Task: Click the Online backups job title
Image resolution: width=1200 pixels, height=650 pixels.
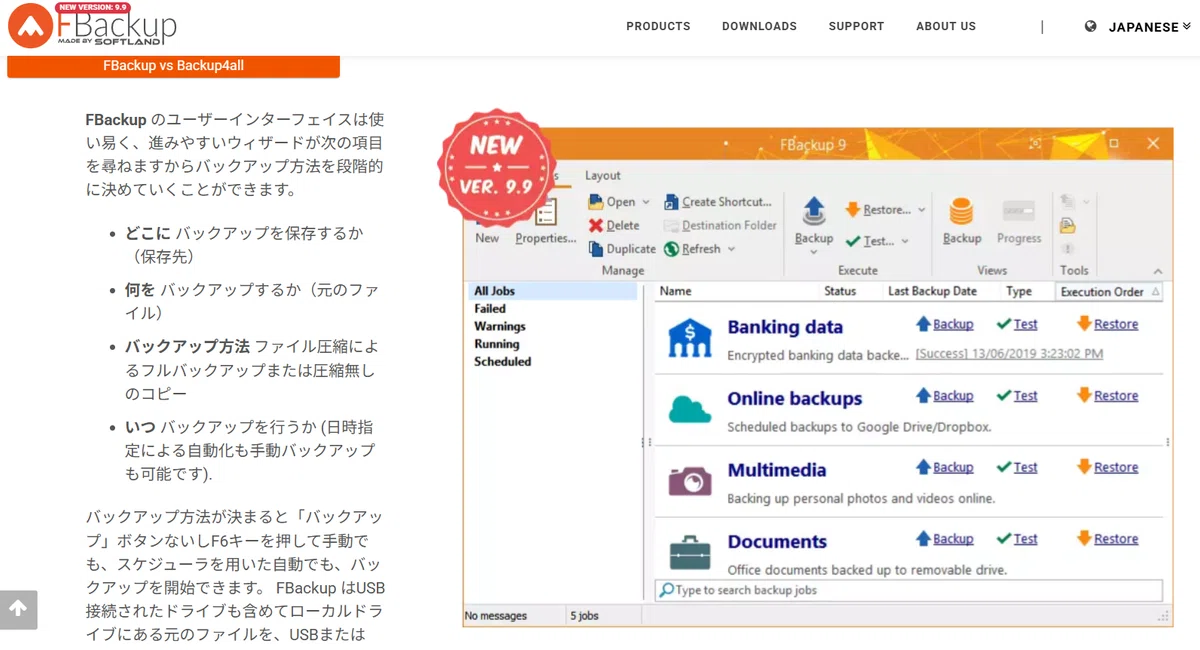Action: coord(795,399)
